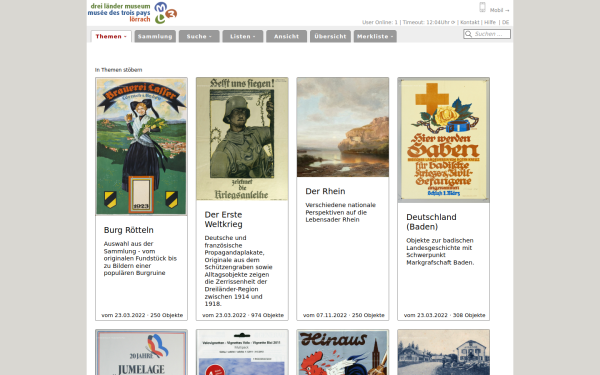This screenshot has height=375, width=600.
Task: Open the Sammlung tab
Action: click(x=155, y=36)
